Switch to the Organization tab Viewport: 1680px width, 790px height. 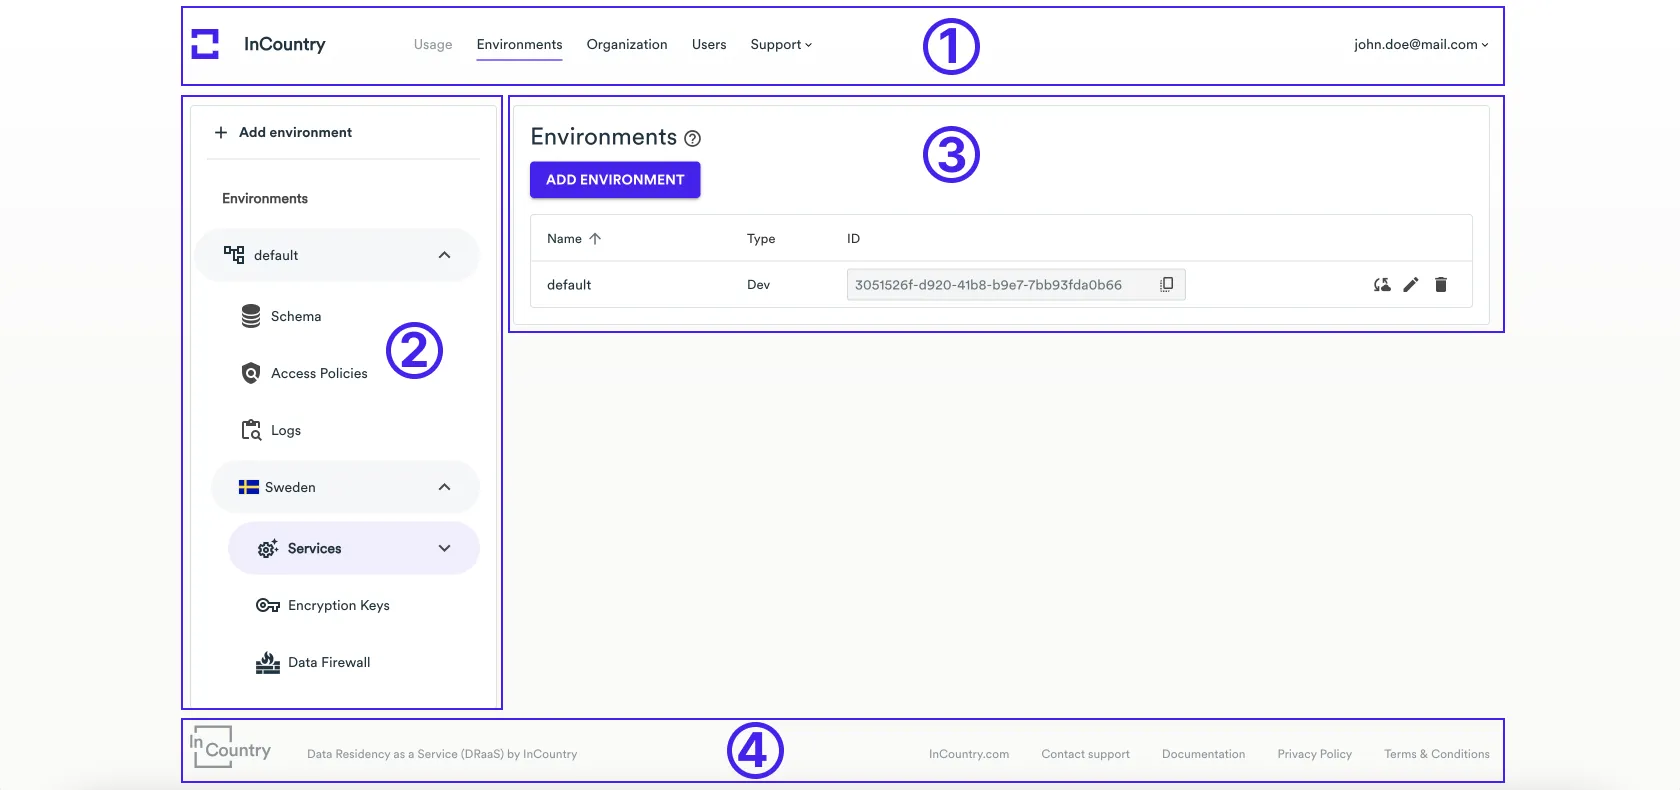(x=627, y=44)
